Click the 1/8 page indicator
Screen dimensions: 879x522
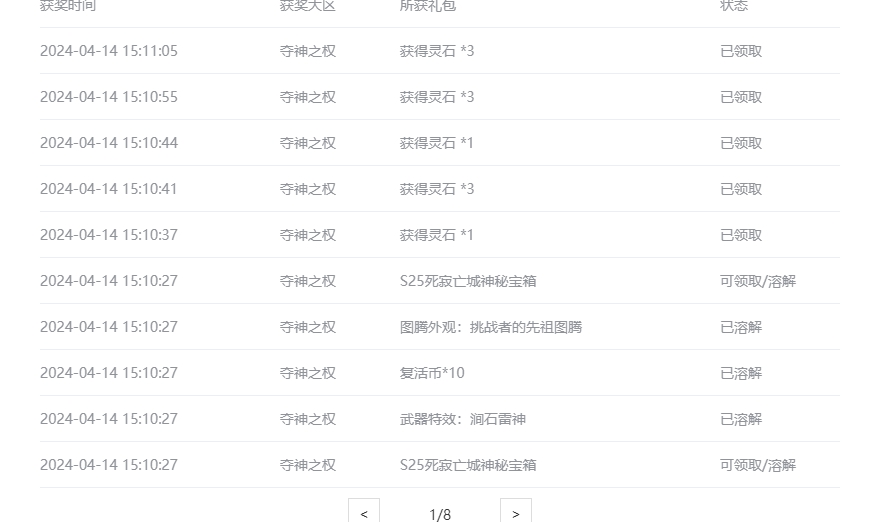pyautogui.click(x=440, y=514)
